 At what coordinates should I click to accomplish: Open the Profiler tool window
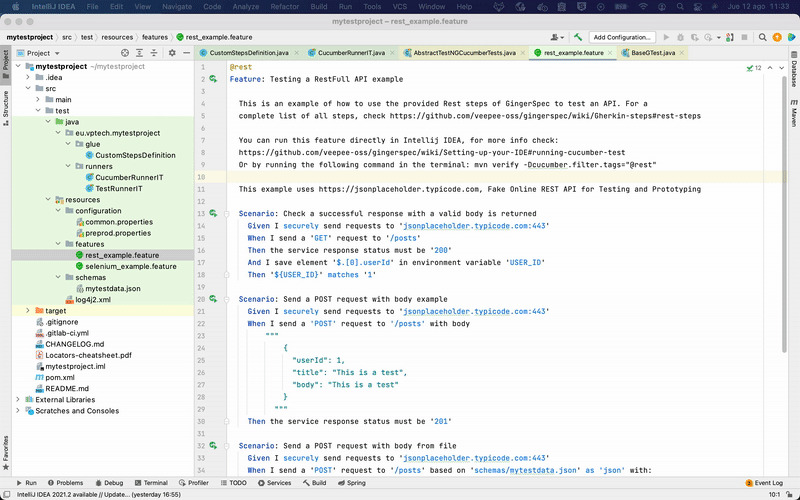[x=194, y=483]
